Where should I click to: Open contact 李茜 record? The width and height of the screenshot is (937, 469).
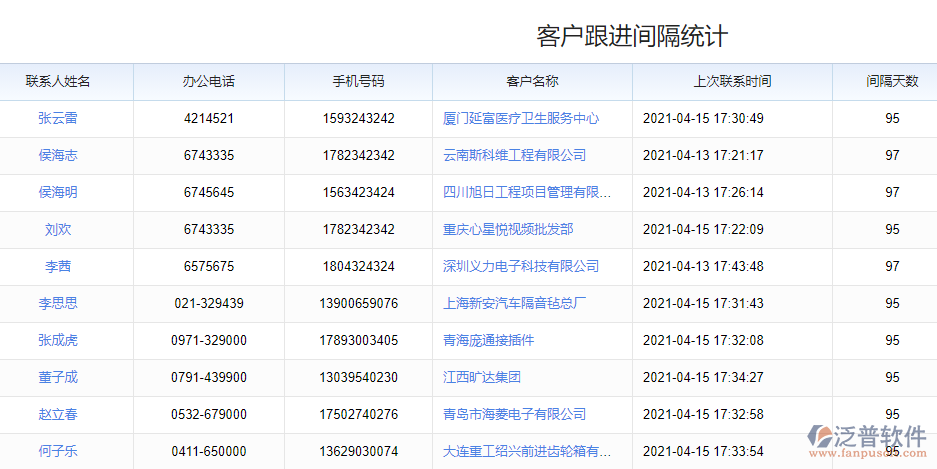[58, 266]
